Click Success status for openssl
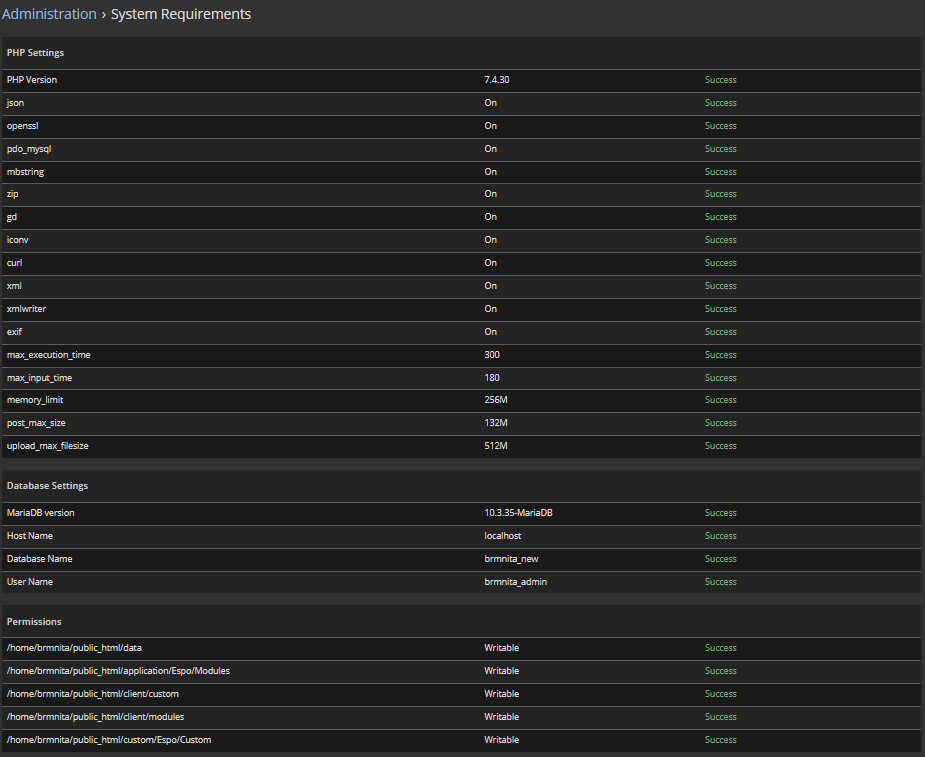925x757 pixels. pyautogui.click(x=720, y=126)
